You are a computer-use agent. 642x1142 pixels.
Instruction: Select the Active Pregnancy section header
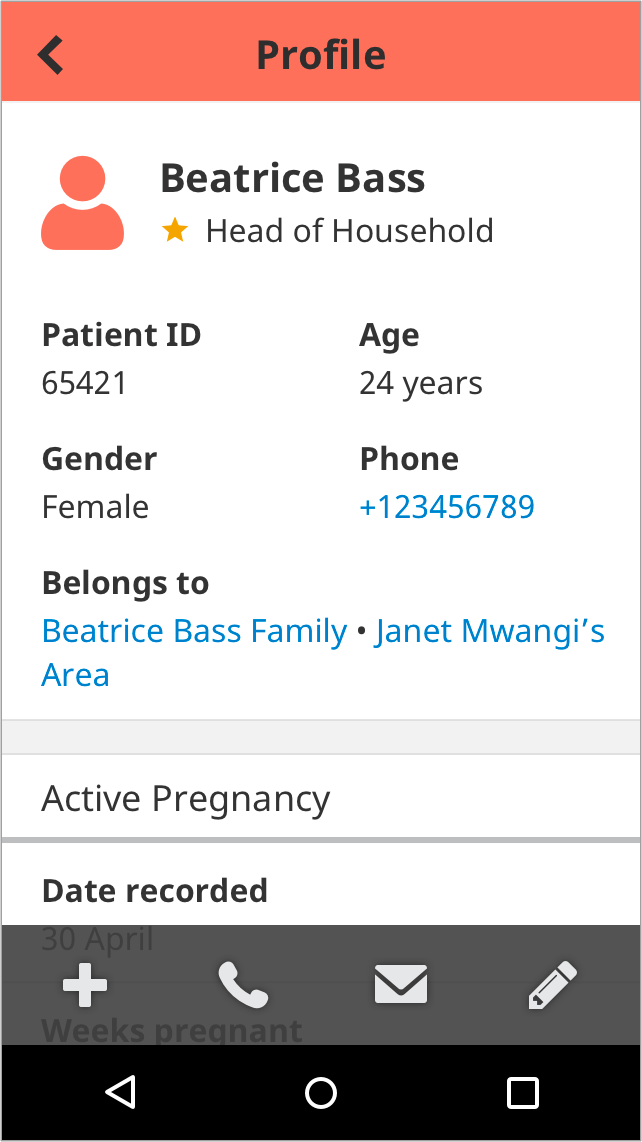(321, 798)
